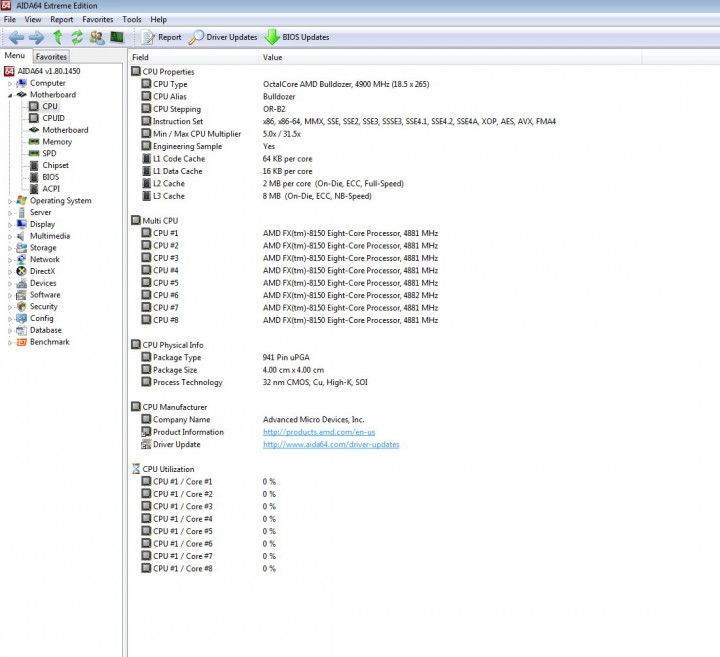Image resolution: width=720 pixels, height=657 pixels.
Task: Open the Report menu
Action: pos(62,19)
